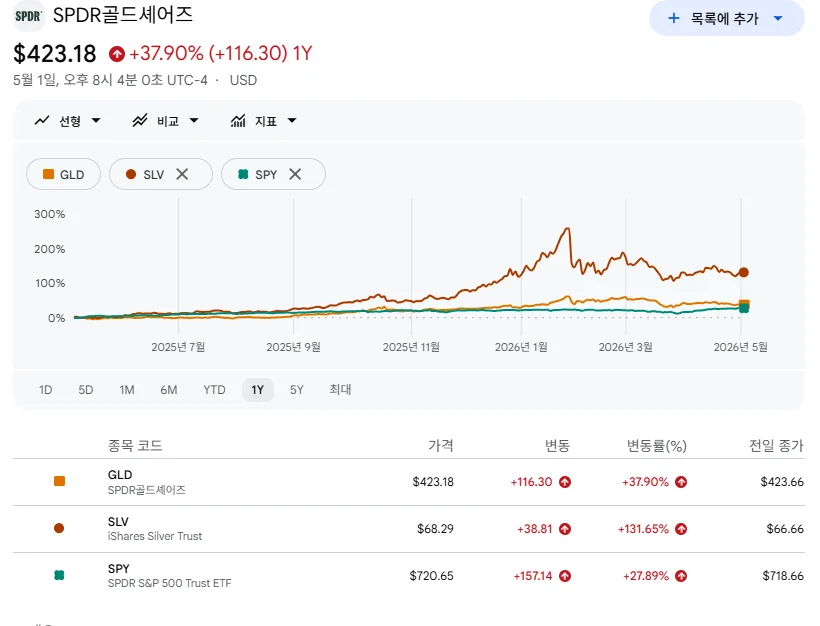Click the 목록에 추가 button label
Screen dimensions: 820x626
tap(724, 18)
